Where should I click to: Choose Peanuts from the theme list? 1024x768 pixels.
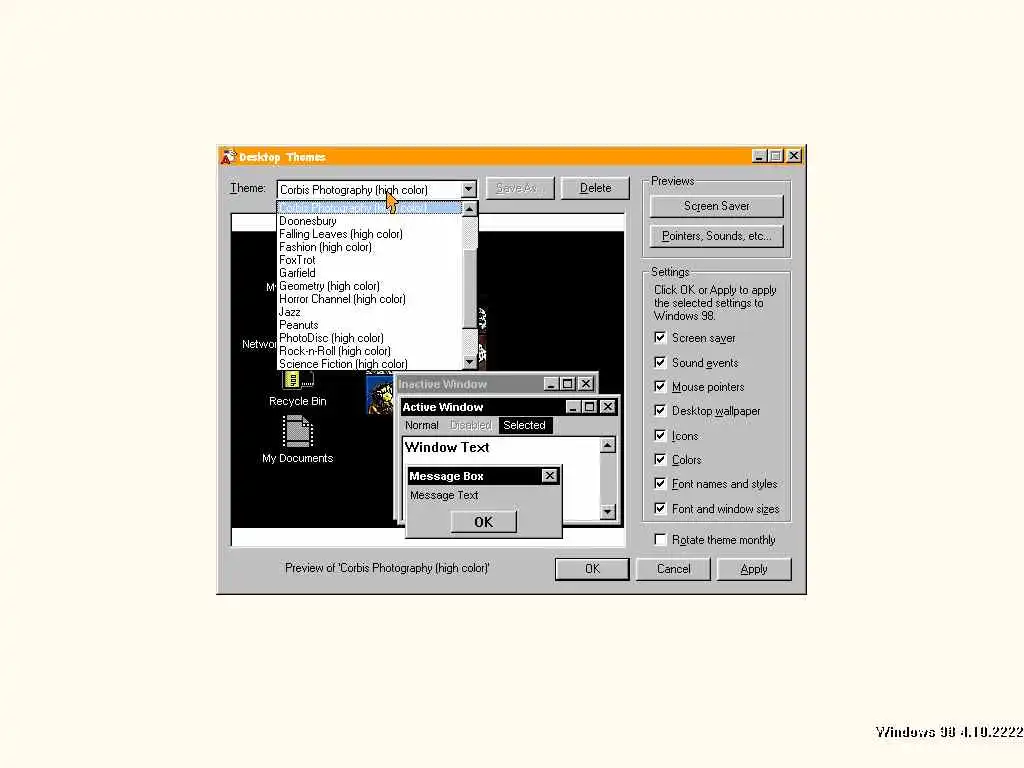(369, 325)
